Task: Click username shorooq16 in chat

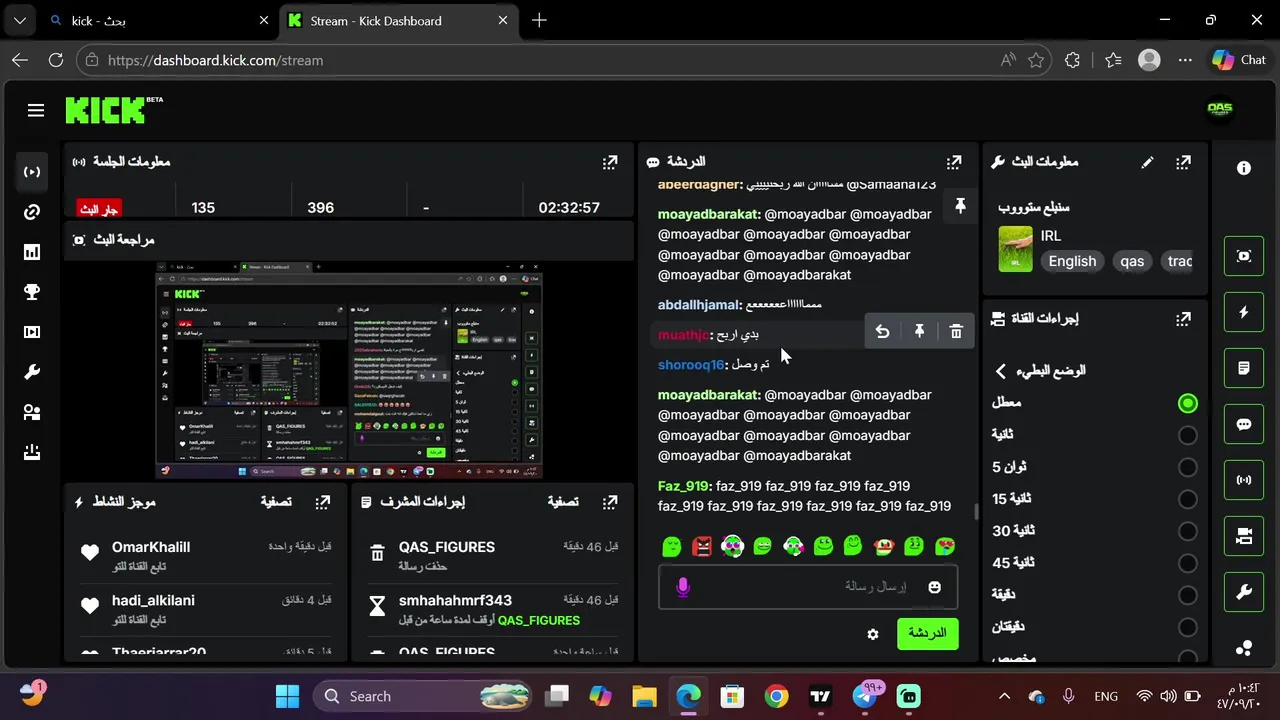Action: coord(691,365)
